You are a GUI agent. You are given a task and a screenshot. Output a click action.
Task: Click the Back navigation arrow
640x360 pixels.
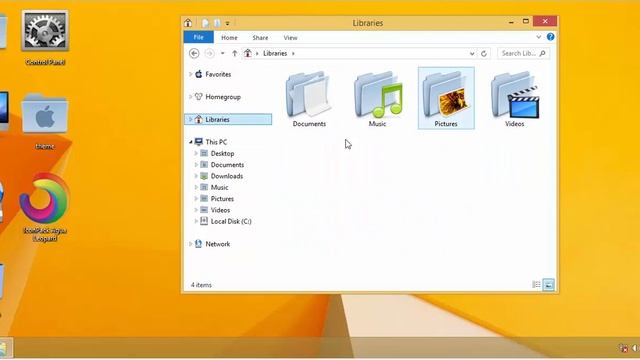(194, 53)
